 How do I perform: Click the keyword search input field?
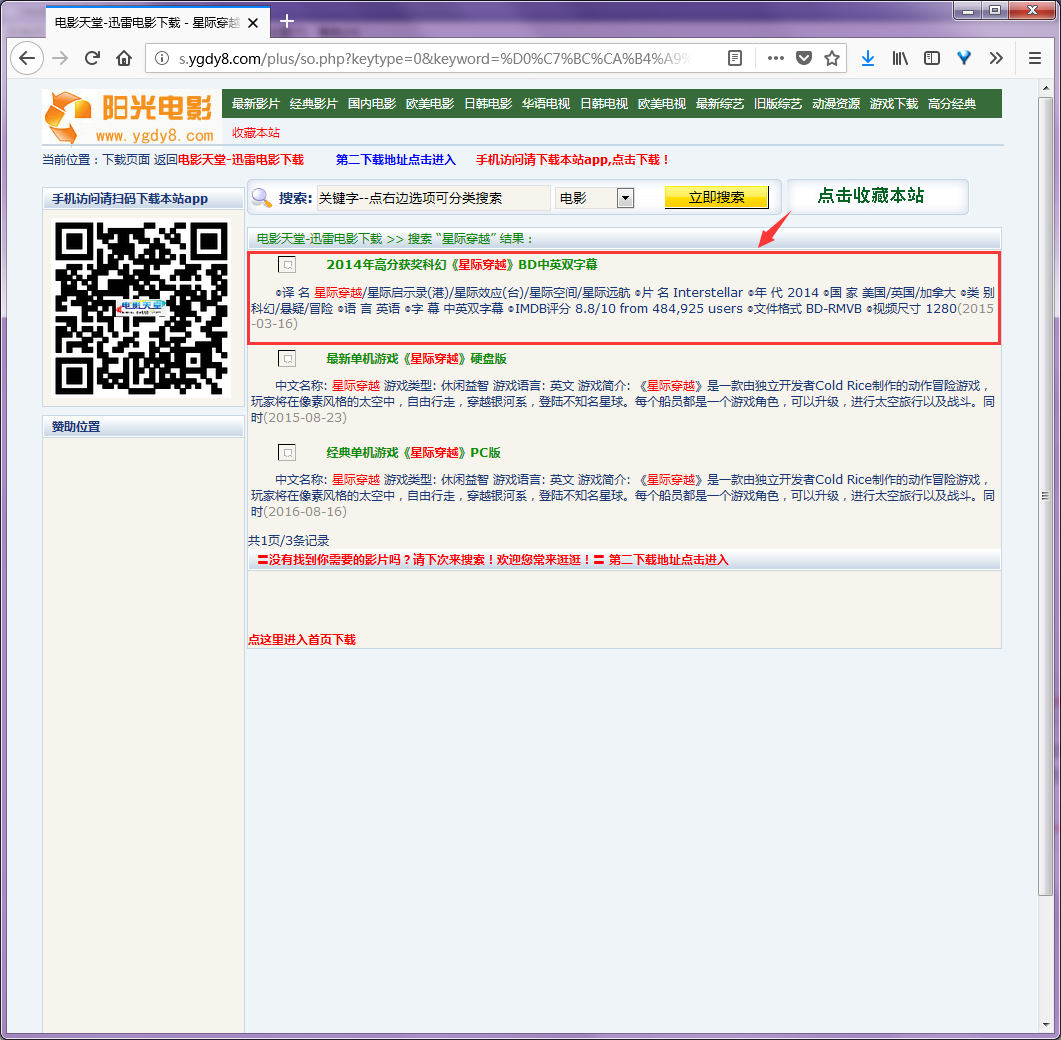433,198
